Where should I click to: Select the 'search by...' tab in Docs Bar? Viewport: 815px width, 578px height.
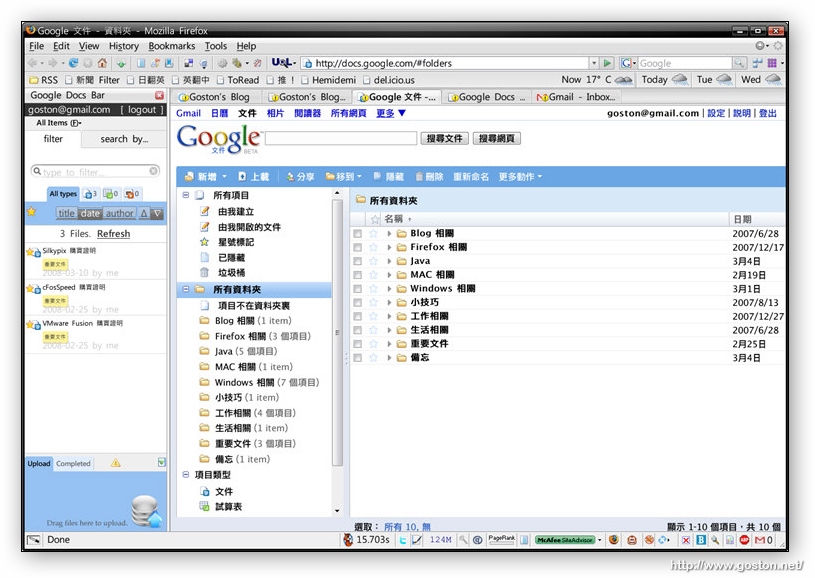click(124, 139)
